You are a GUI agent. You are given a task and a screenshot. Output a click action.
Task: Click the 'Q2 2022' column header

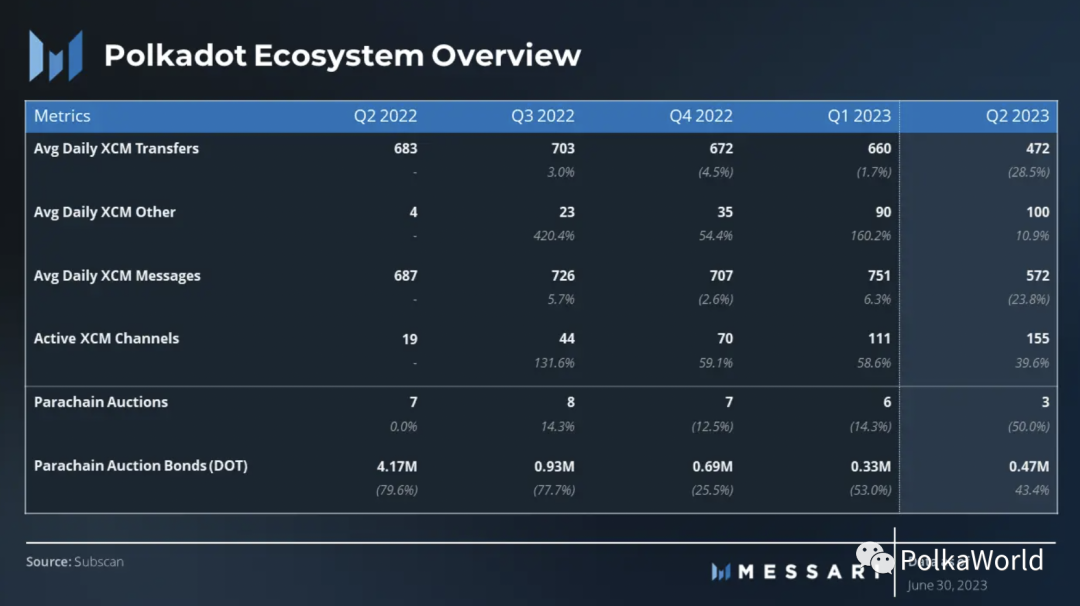point(385,116)
